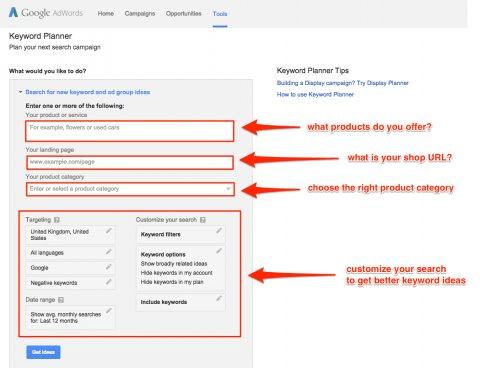
Task: Collapse 'Search for new keyword and ad group ideas'
Action: [x=87, y=92]
